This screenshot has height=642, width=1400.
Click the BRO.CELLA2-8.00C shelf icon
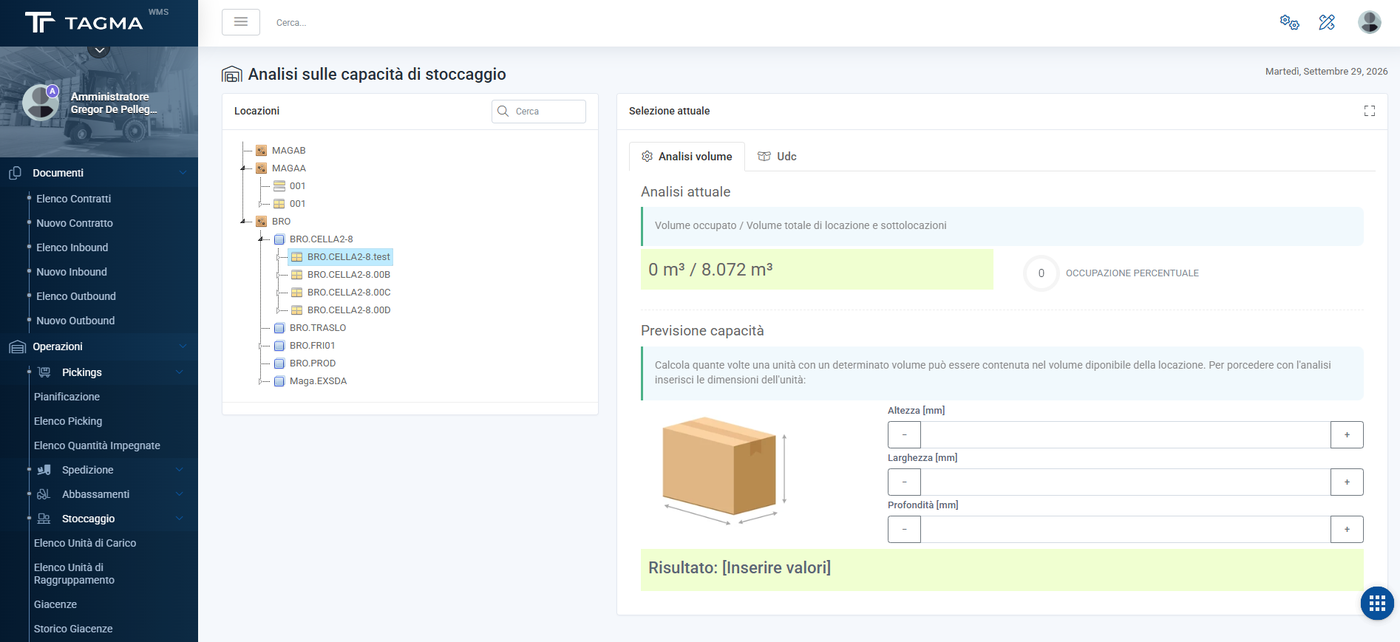[297, 292]
